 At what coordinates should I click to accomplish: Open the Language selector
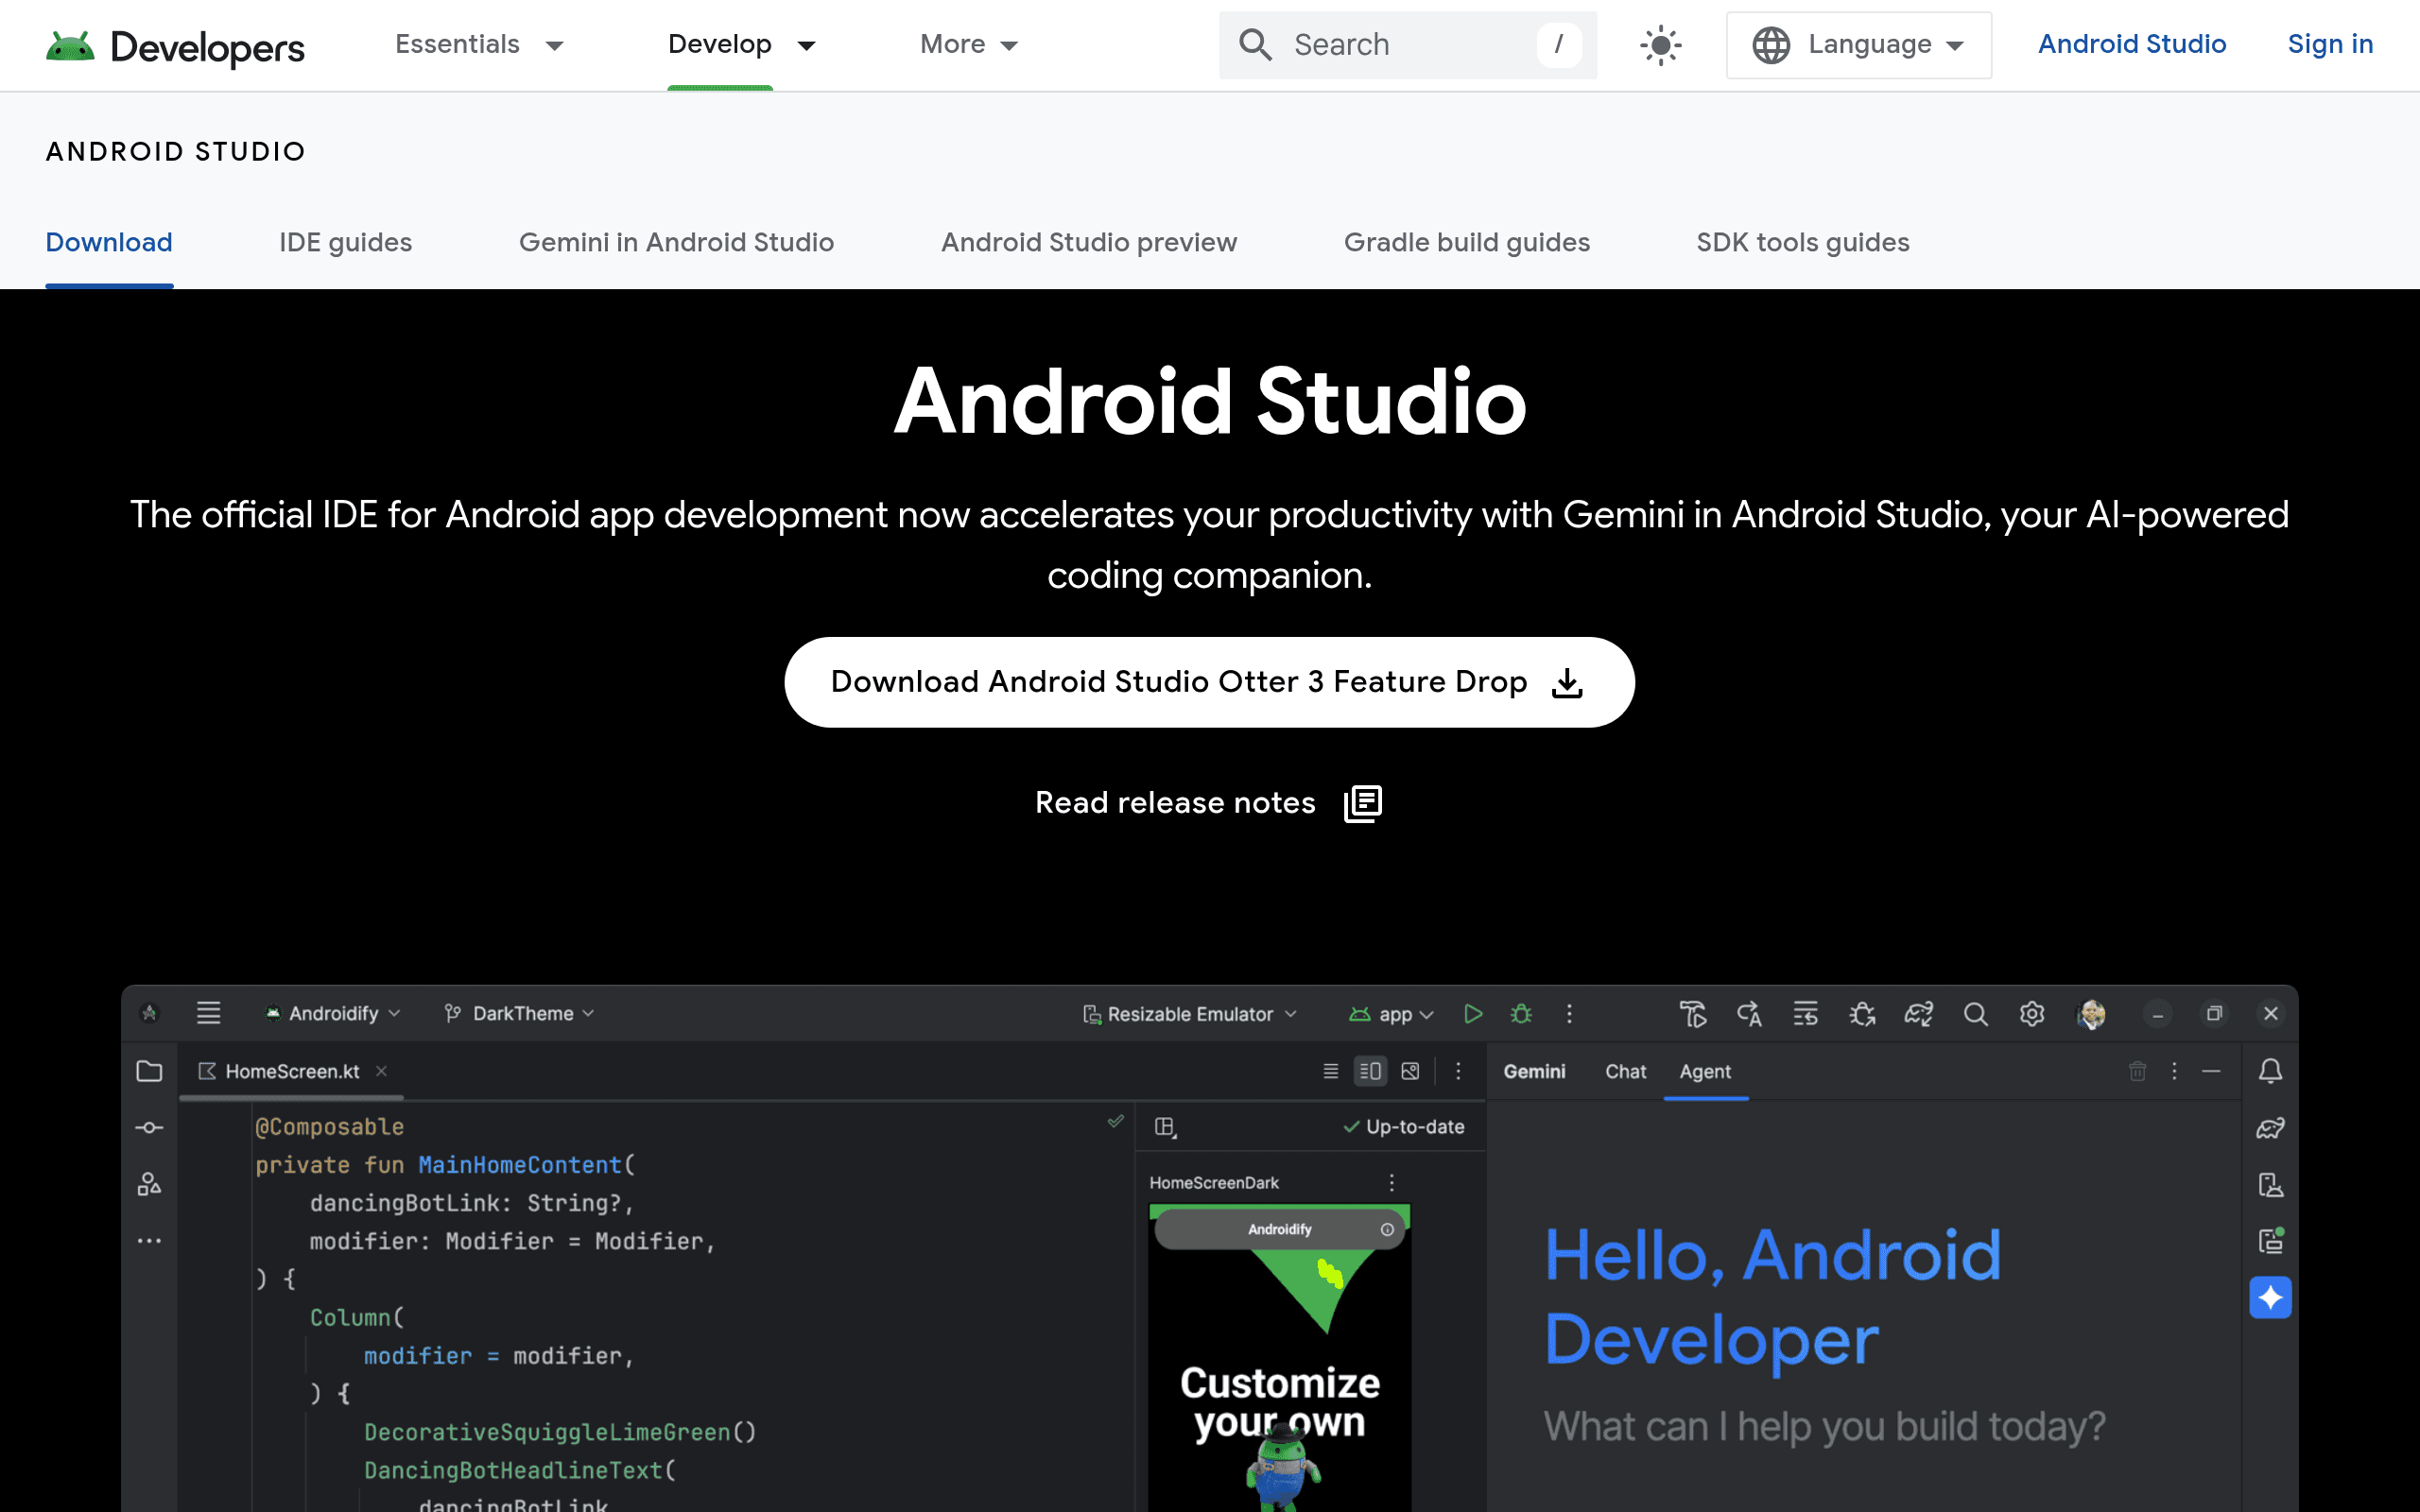click(x=1858, y=45)
